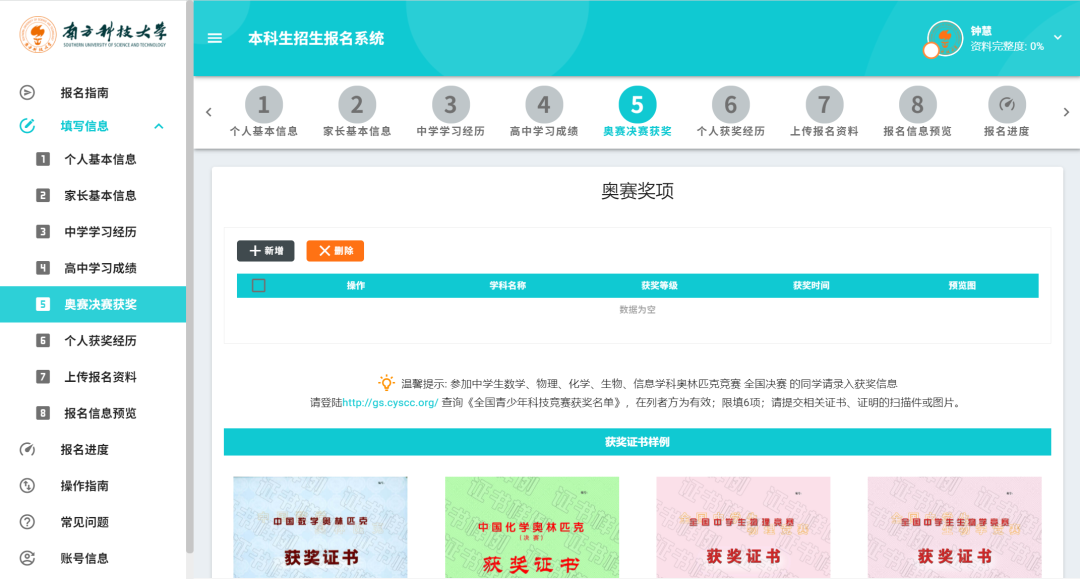Image resolution: width=1080 pixels, height=579 pixels.
Task: Open 操作指南 from the sidebar
Action: pyautogui.click(x=28, y=486)
